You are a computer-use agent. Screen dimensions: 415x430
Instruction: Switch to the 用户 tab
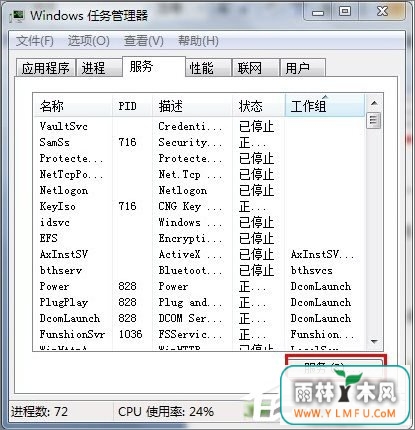coord(303,68)
